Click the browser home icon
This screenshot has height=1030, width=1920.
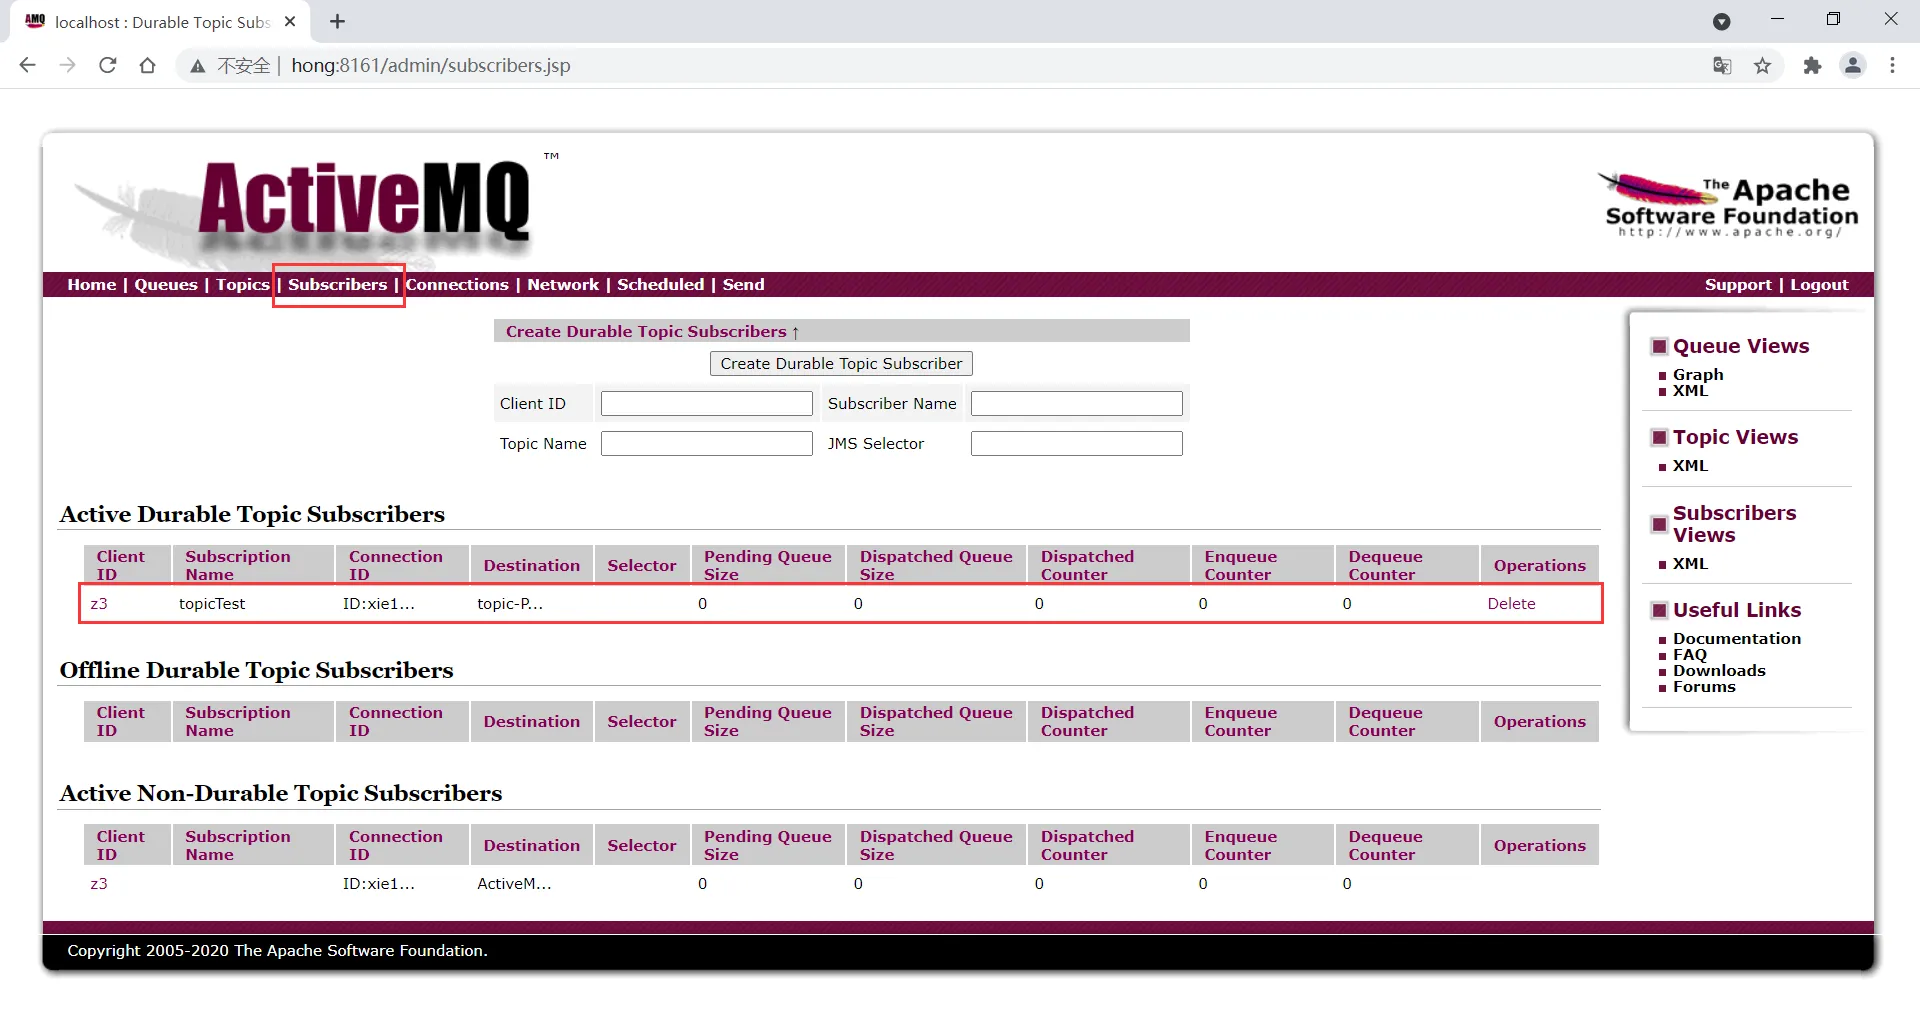(x=148, y=65)
